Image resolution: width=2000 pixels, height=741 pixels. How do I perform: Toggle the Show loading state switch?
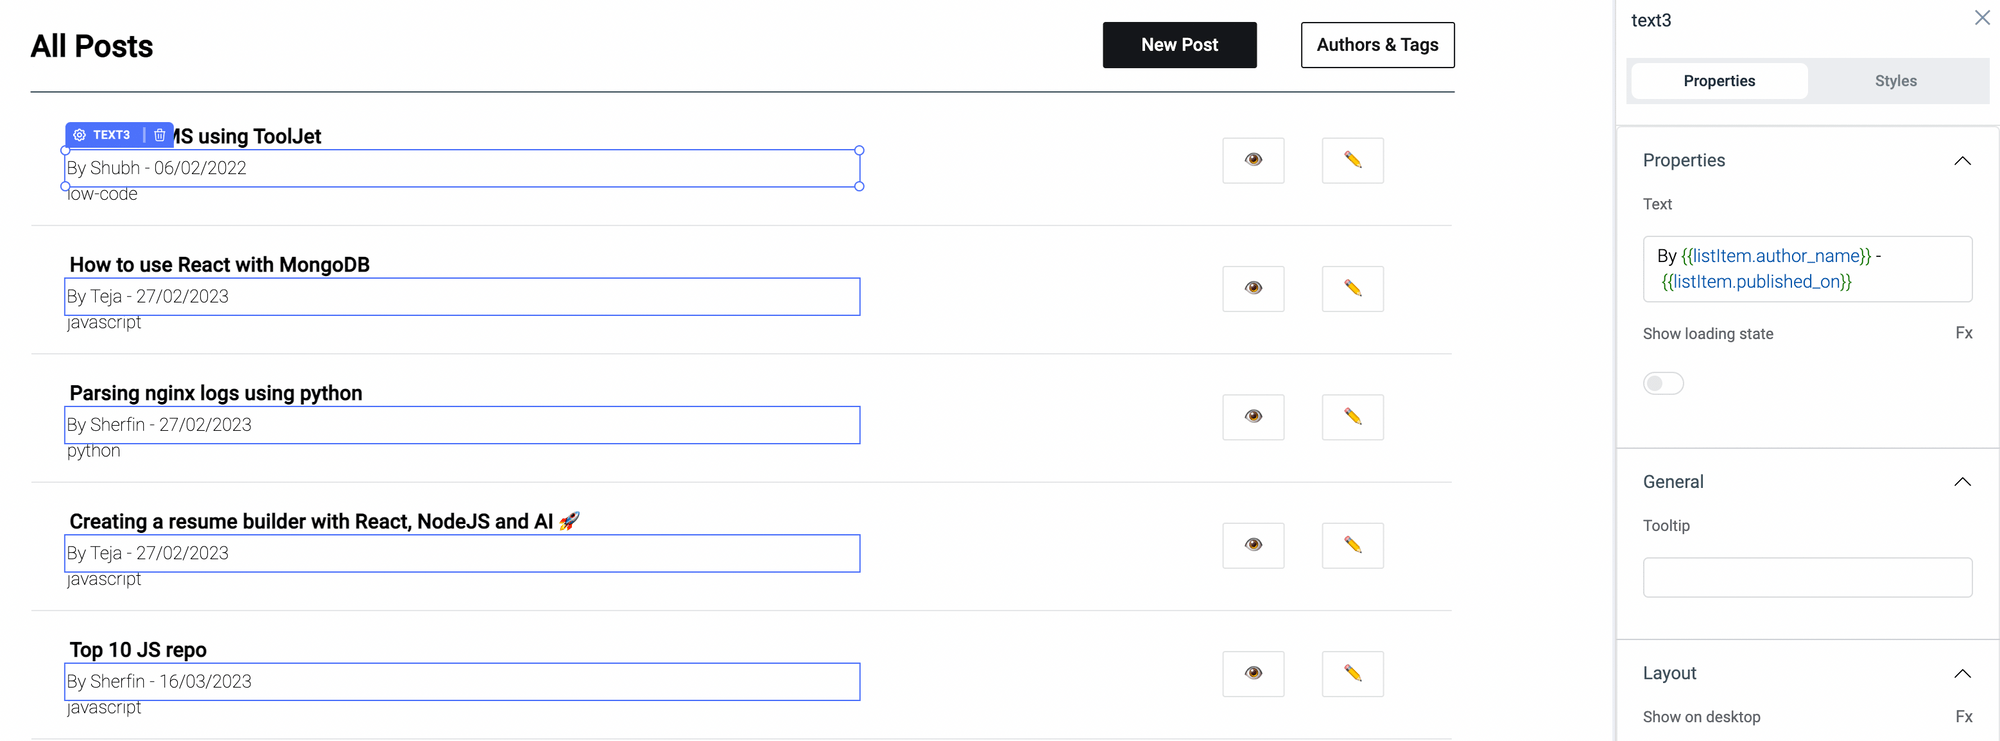click(x=1663, y=384)
